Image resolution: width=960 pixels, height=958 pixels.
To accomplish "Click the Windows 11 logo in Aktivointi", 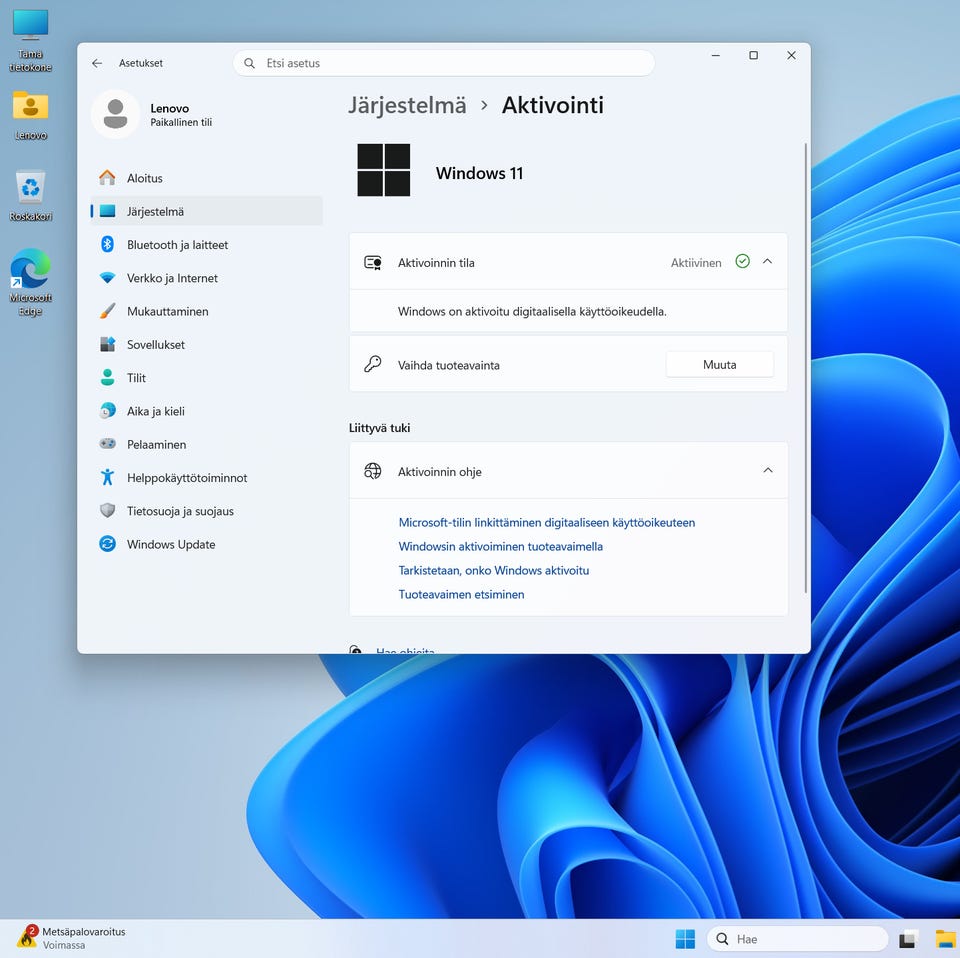I will point(383,170).
